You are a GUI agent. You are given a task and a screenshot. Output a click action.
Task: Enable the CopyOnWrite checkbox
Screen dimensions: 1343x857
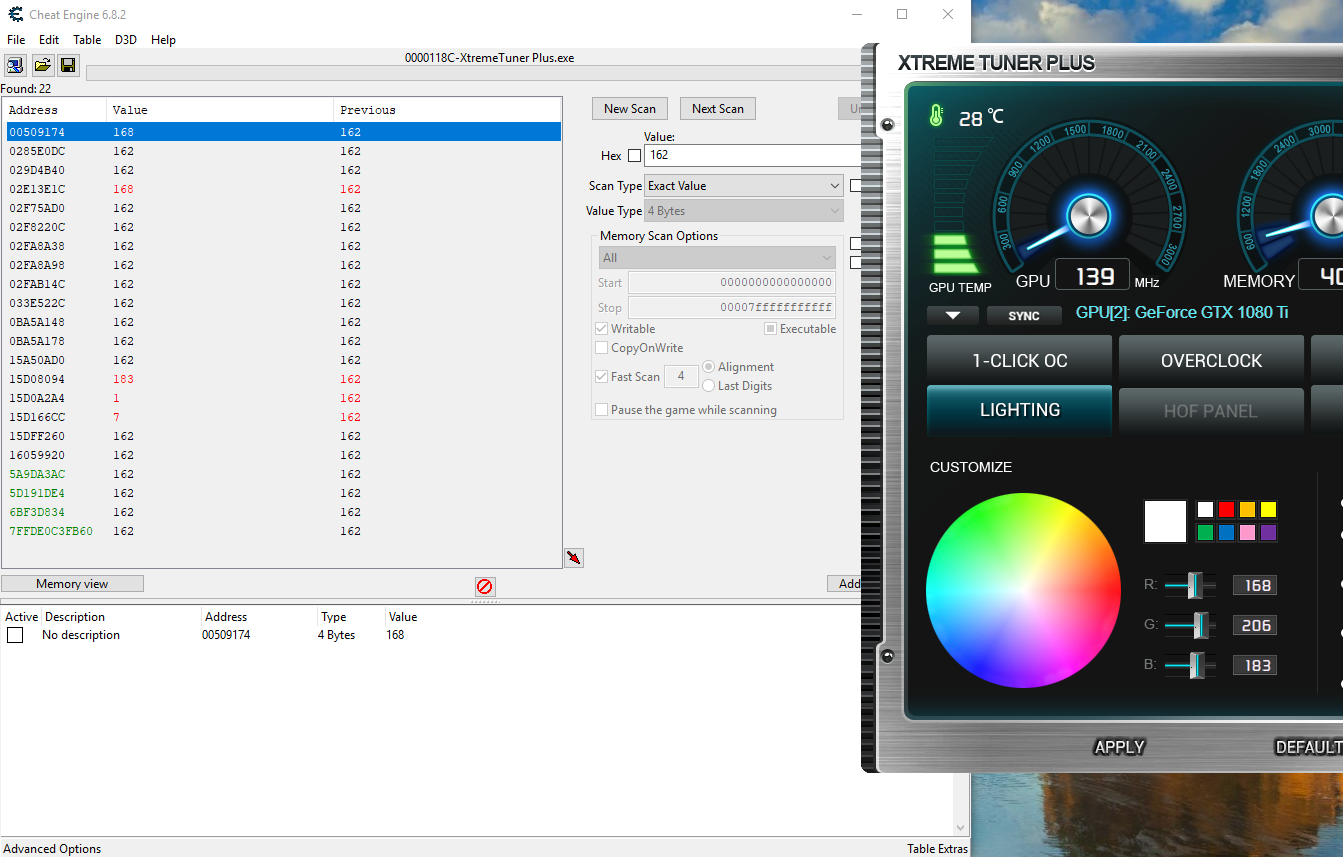601,348
